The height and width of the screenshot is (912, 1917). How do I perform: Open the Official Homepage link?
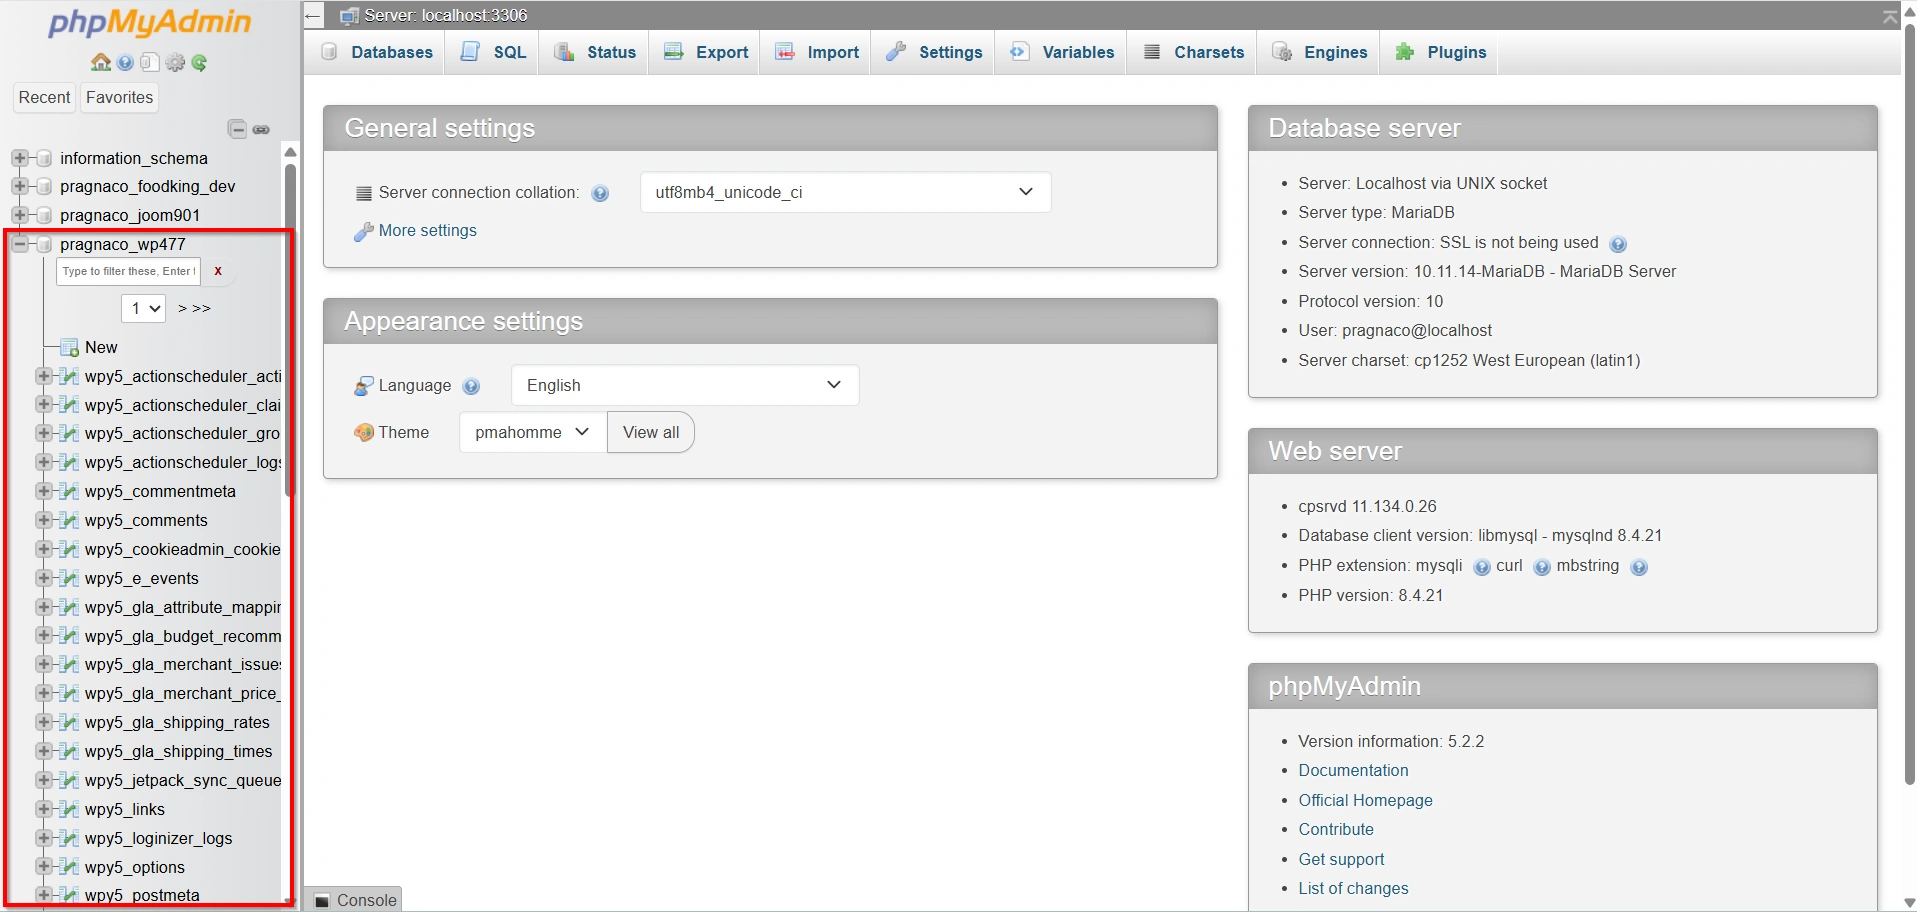click(1365, 800)
